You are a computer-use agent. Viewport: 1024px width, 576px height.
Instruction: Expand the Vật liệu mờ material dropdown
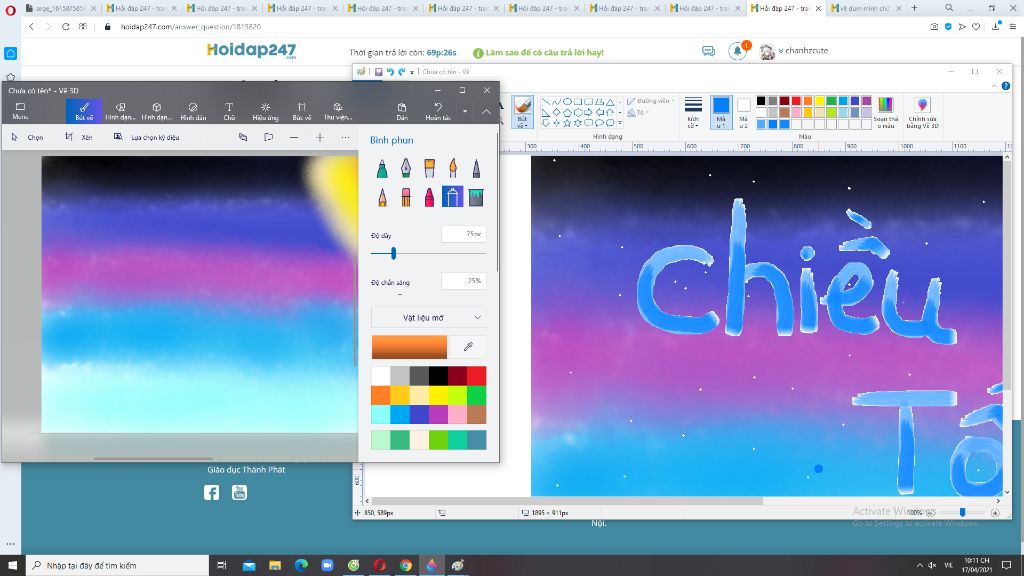coord(428,317)
